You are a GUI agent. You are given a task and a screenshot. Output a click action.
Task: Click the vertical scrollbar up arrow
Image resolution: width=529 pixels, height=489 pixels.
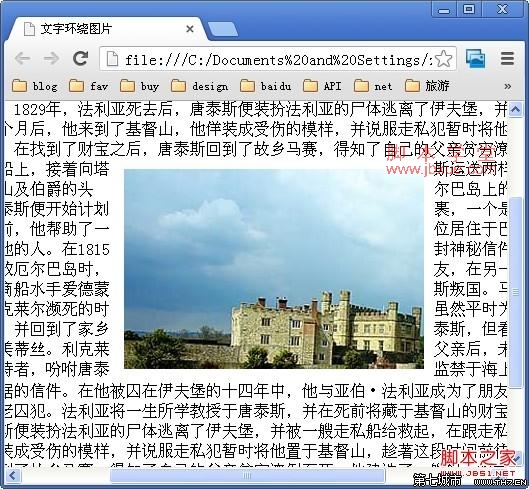click(x=516, y=109)
